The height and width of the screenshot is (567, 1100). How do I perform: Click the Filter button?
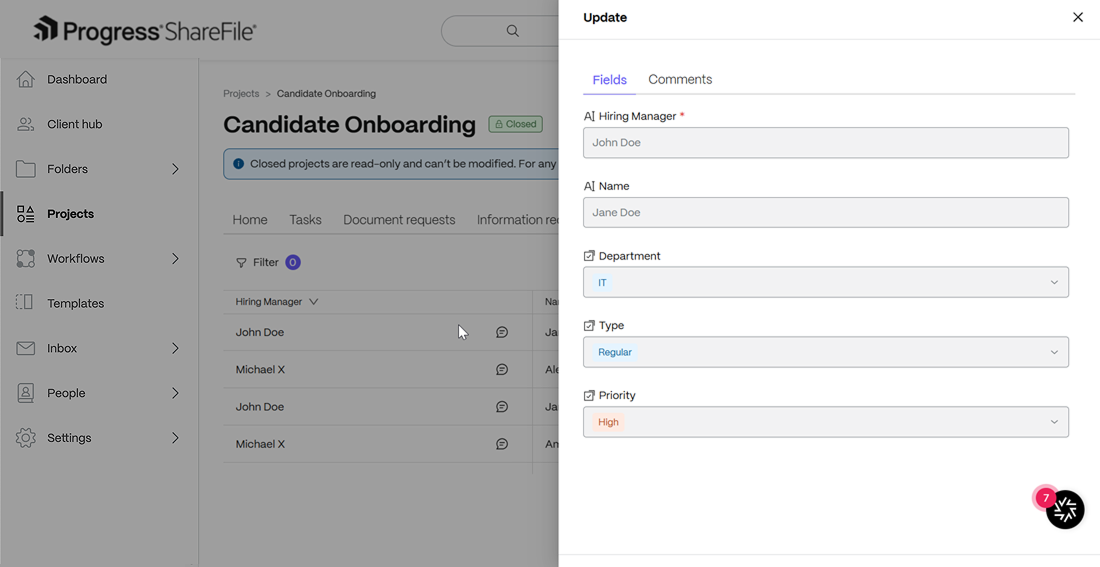[x=267, y=262]
